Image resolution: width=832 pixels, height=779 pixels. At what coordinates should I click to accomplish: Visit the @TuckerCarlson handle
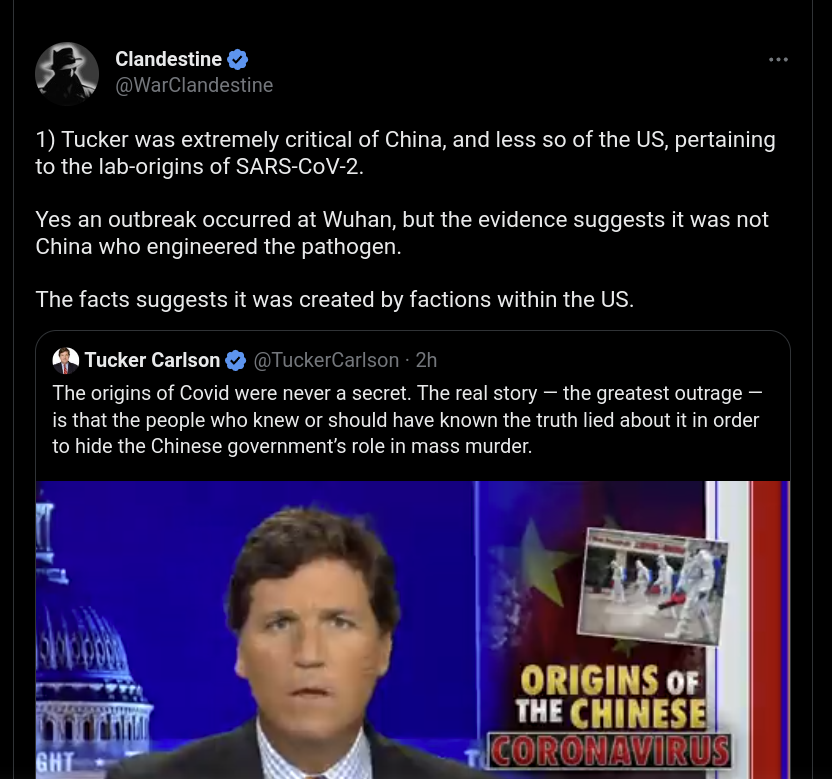(326, 360)
